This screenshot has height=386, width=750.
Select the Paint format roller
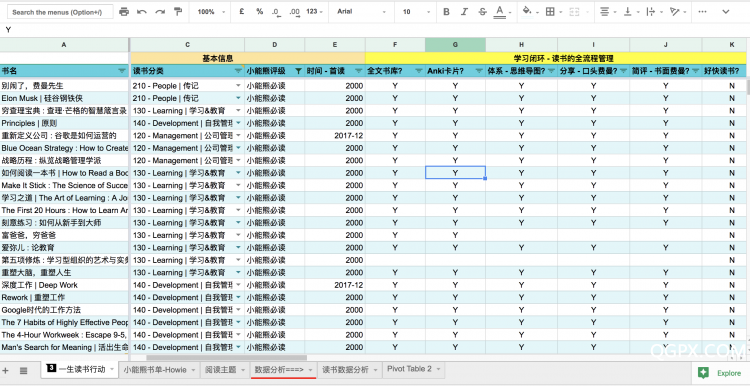pyautogui.click(x=178, y=12)
